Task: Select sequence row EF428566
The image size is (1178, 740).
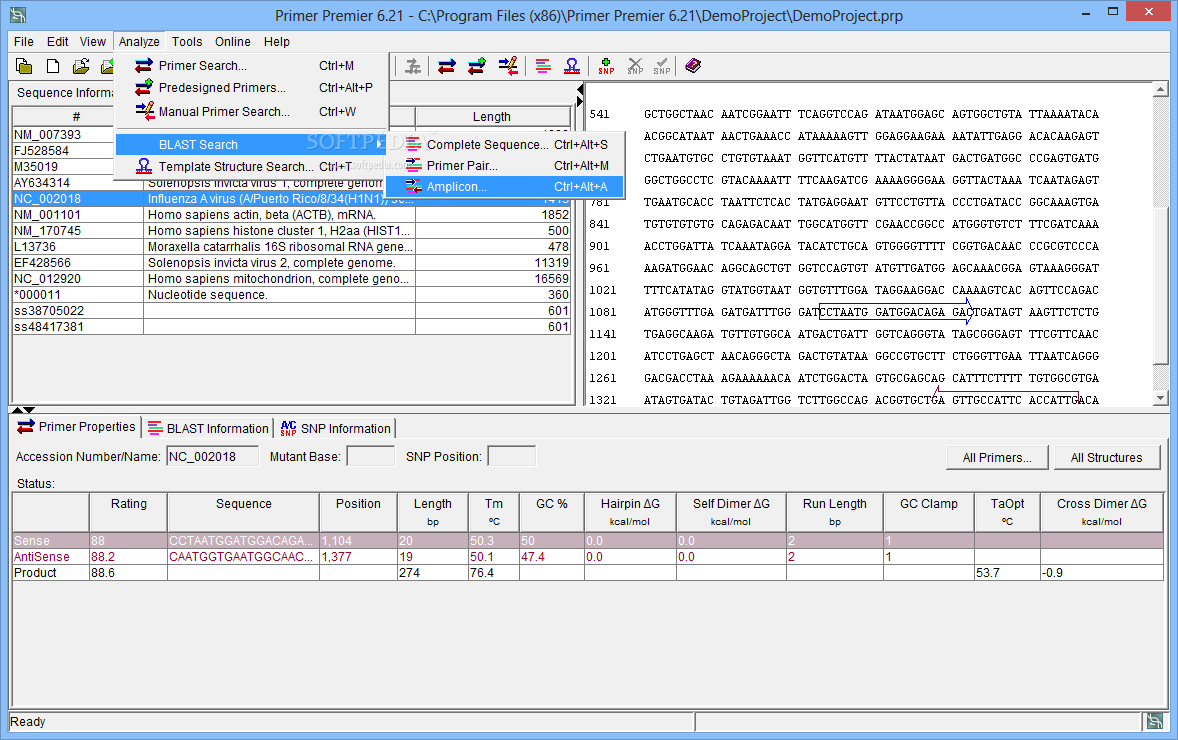Action: pos(291,263)
